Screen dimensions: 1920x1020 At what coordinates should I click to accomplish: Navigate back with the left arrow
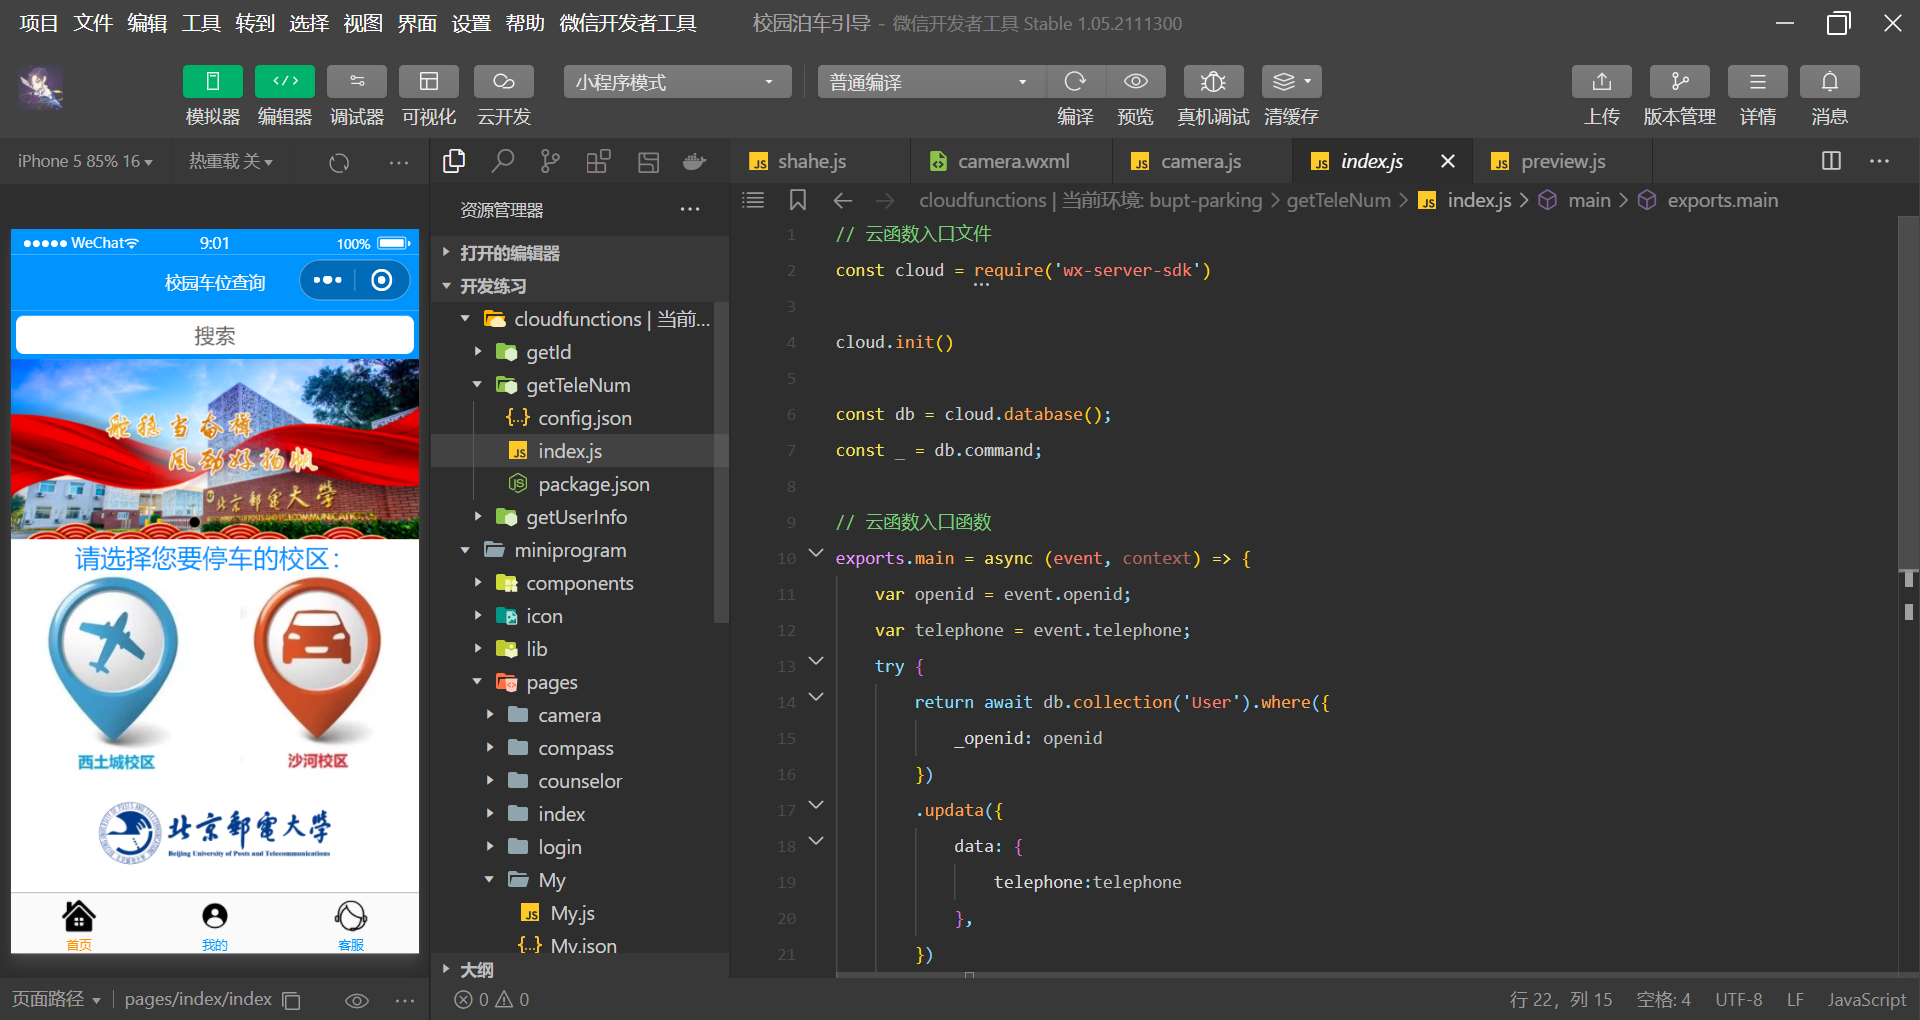[843, 200]
